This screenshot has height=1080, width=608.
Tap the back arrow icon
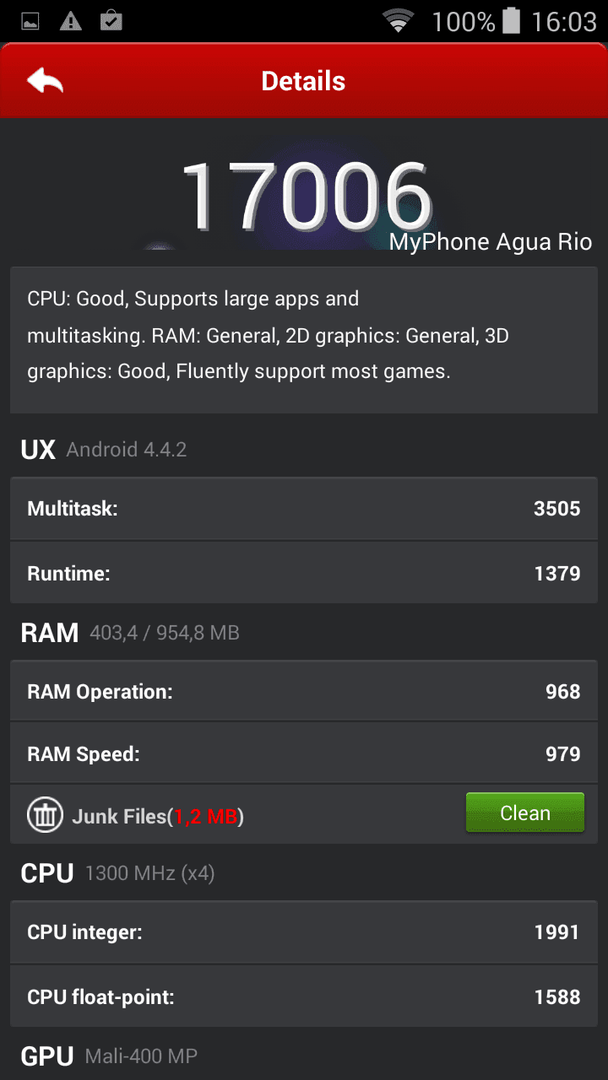pos(45,81)
